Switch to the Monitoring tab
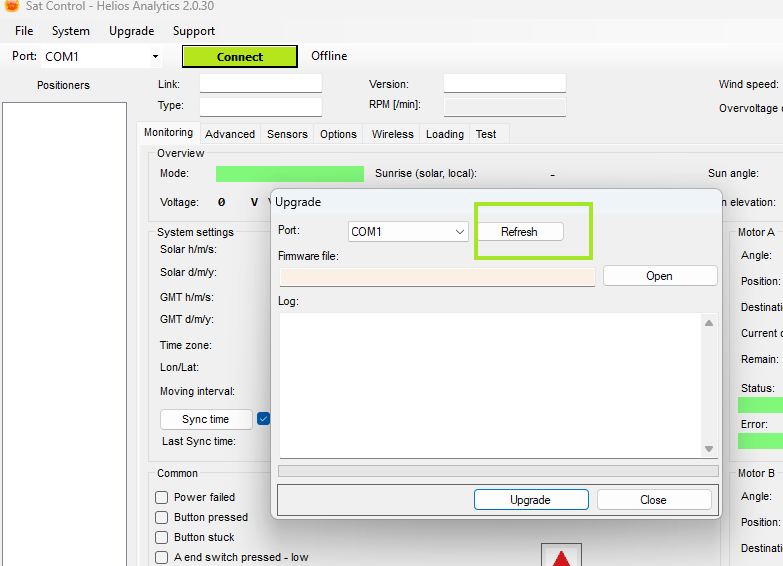This screenshot has width=783, height=566. pyautogui.click(x=168, y=132)
